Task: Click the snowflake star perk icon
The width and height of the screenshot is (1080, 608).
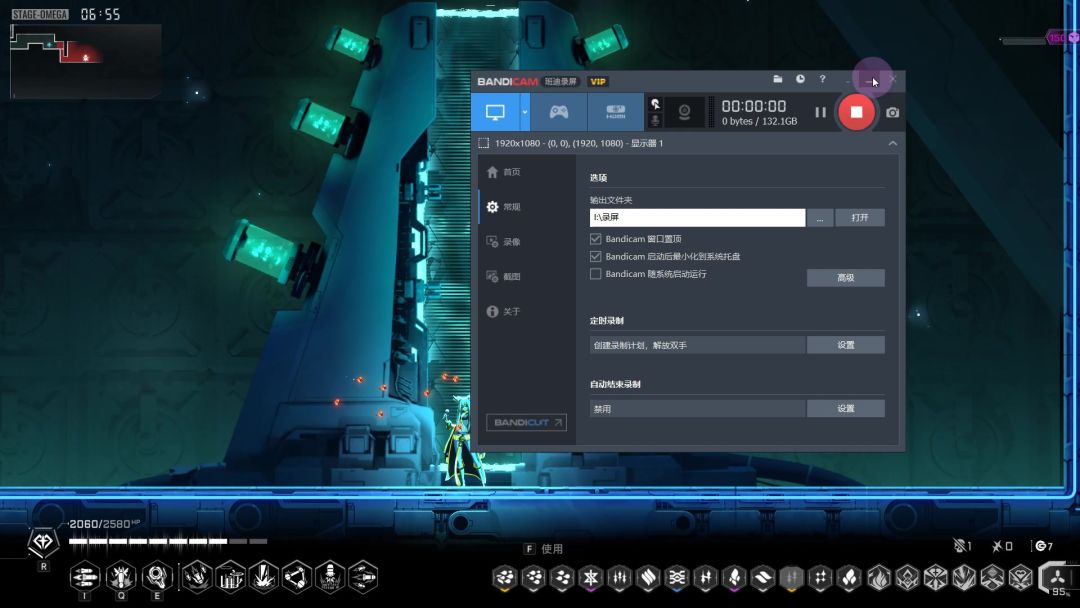Action: [x=590, y=578]
